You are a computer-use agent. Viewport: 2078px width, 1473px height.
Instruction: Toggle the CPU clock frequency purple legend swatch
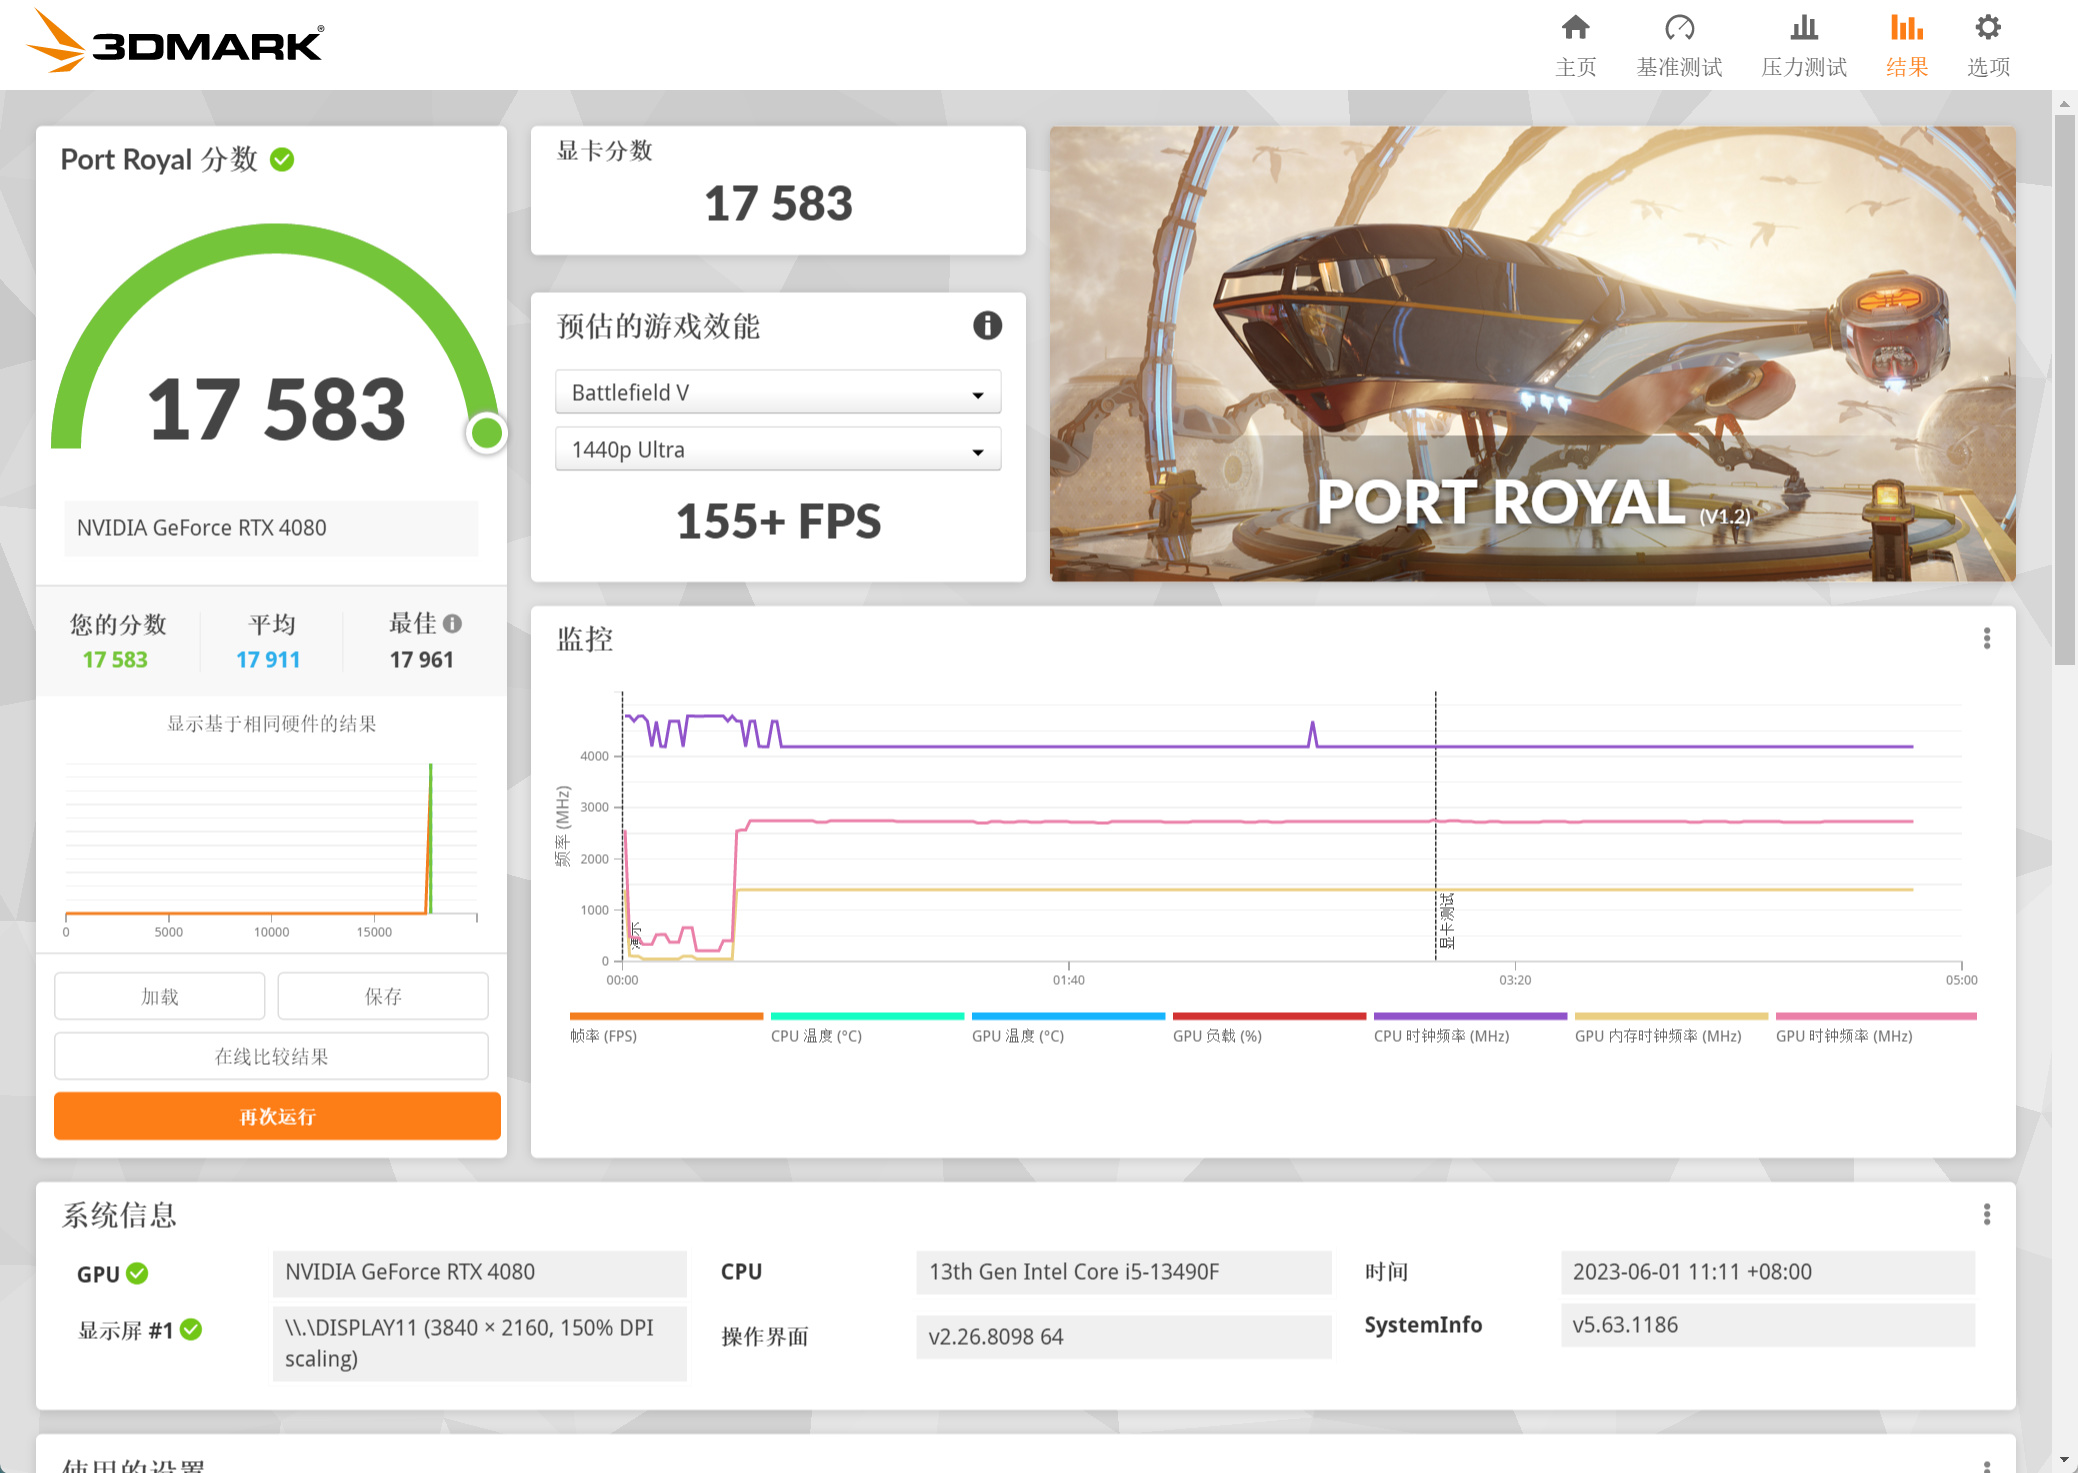1469,1016
